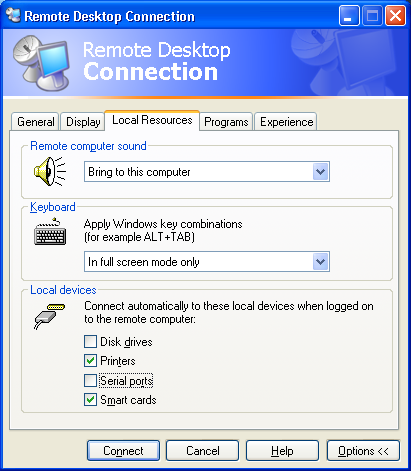This screenshot has height=471, width=411.
Task: Switch to the Experience tab
Action: pos(286,122)
